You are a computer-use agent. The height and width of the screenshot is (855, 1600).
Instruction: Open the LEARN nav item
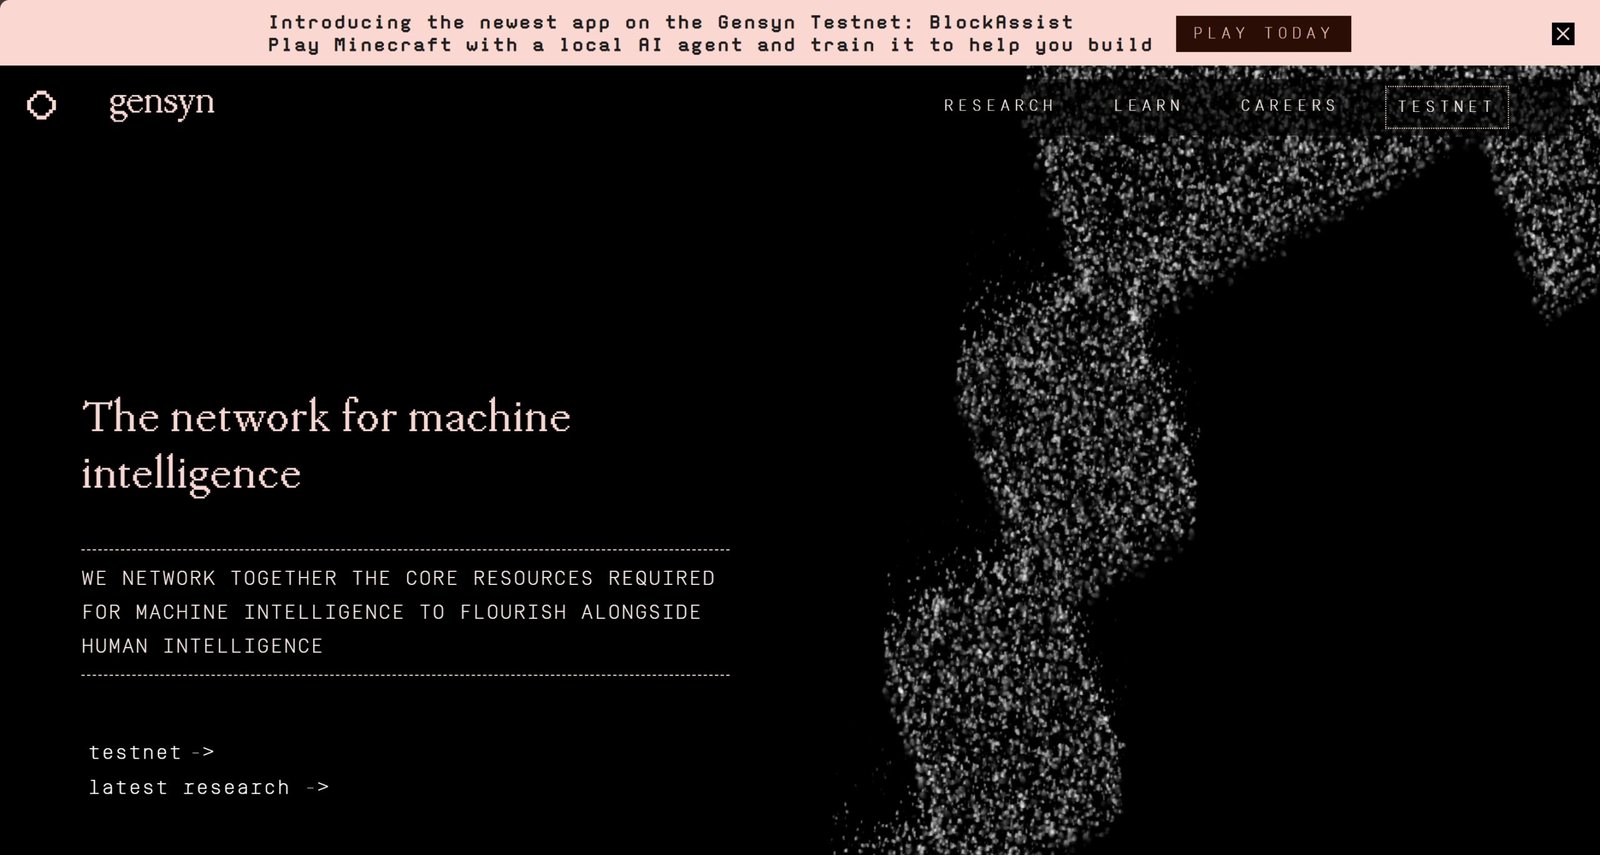coord(1148,106)
